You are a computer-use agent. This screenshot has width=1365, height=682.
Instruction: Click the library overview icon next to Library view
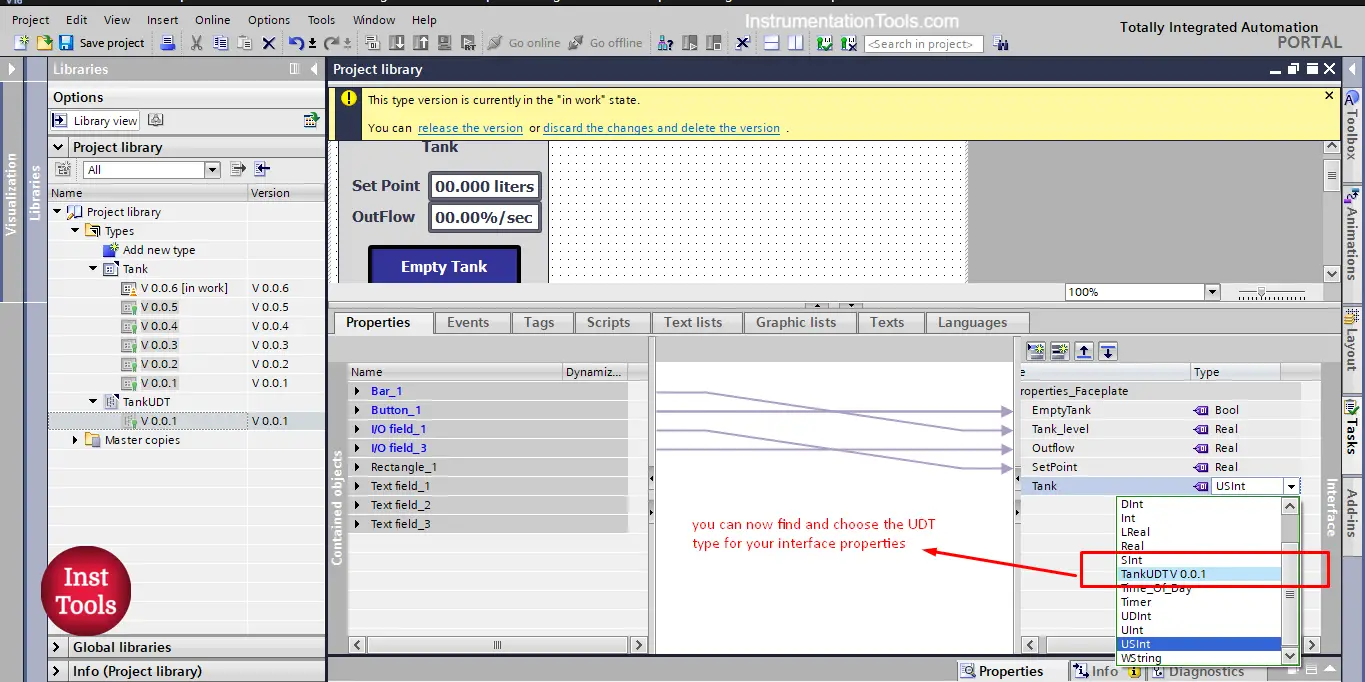(156, 121)
